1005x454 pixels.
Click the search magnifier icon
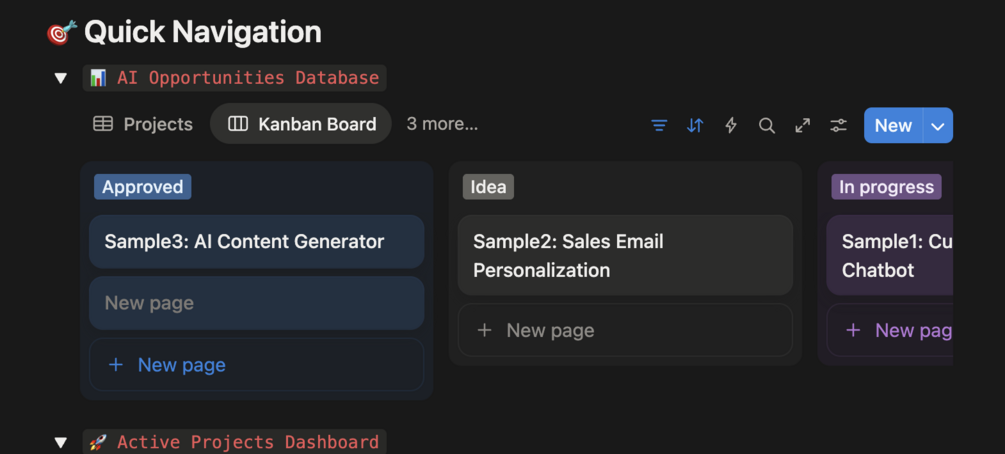[767, 125]
